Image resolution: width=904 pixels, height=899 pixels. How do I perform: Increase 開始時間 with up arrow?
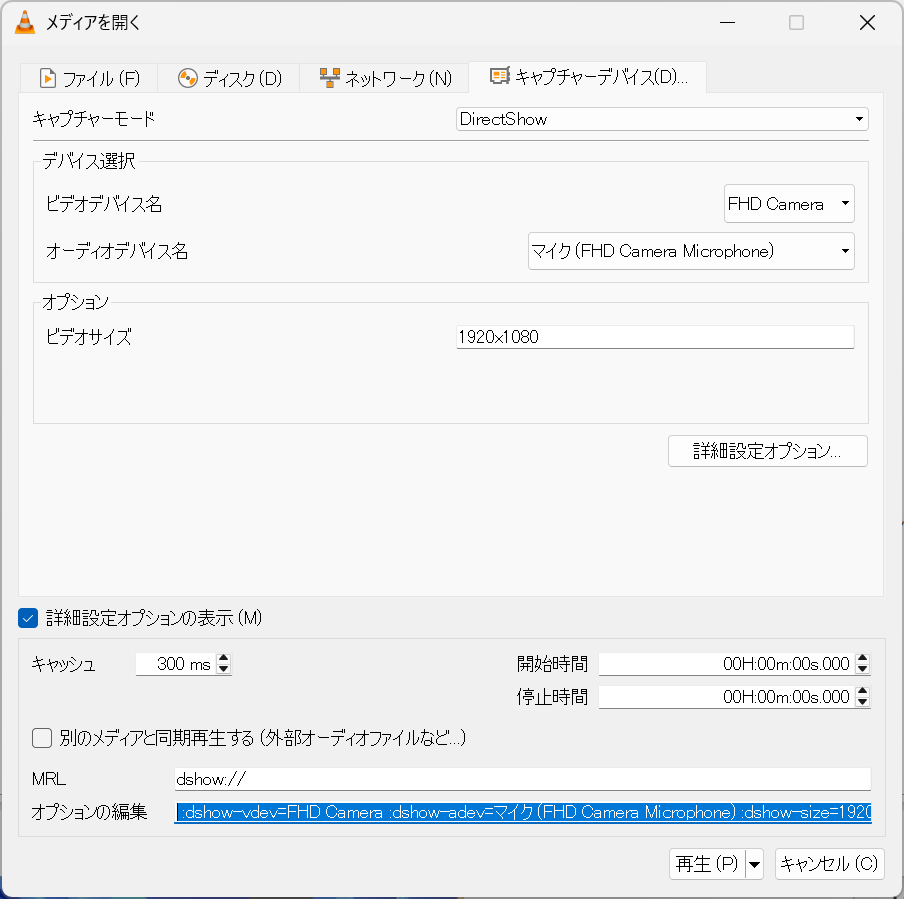[862, 659]
